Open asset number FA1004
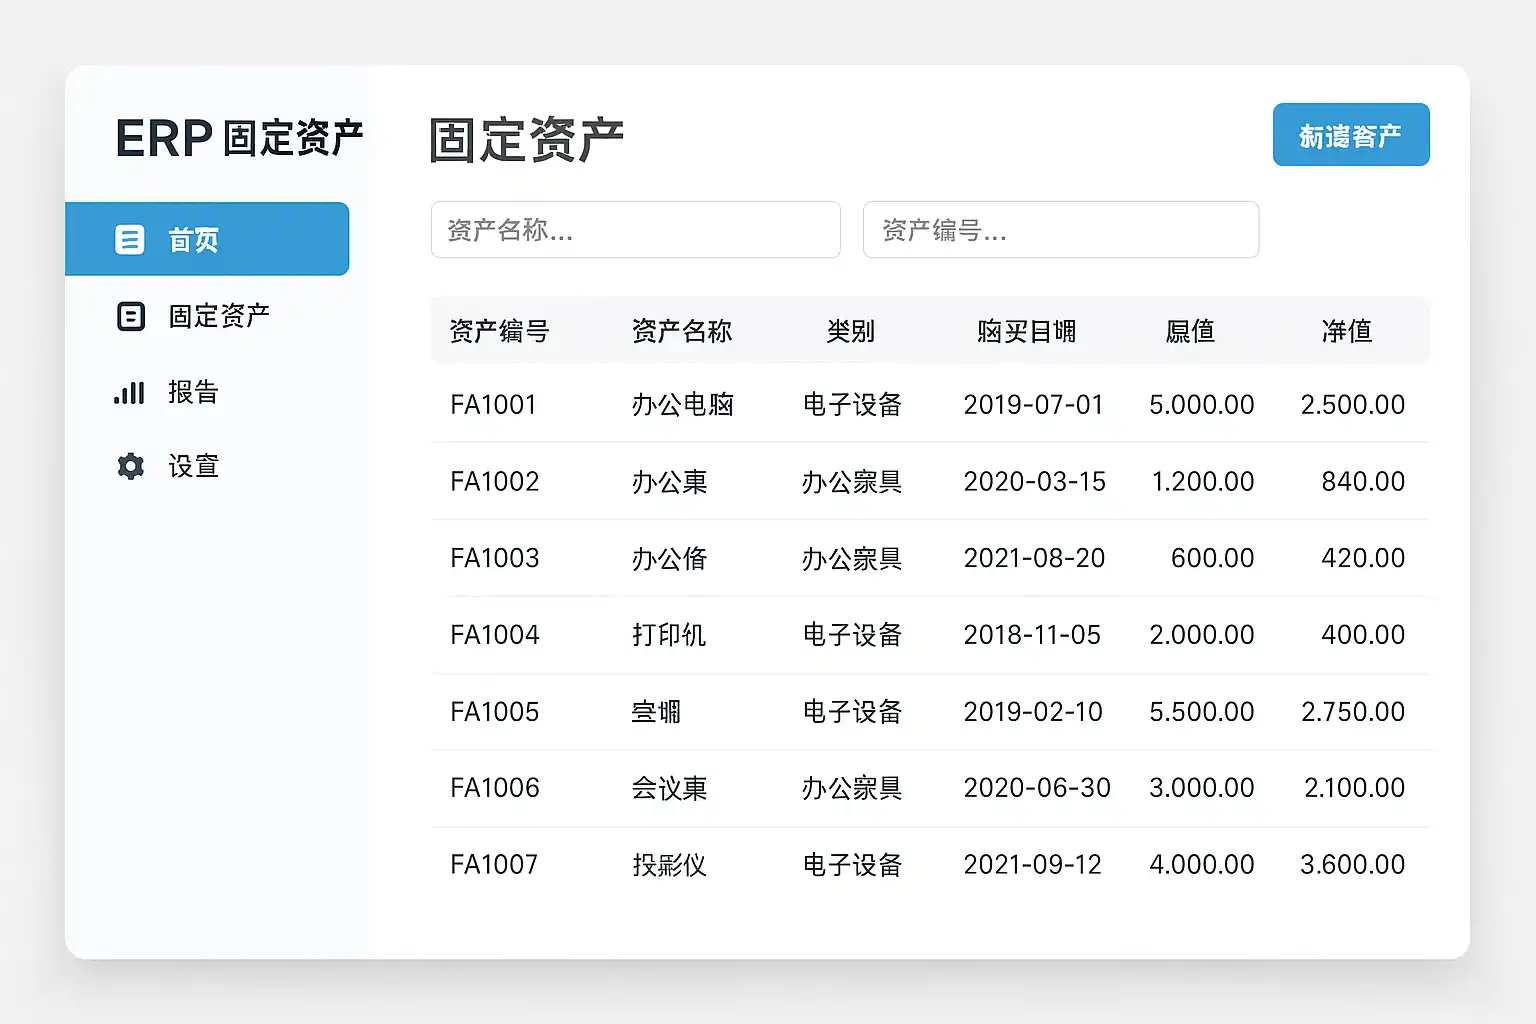The image size is (1536, 1024). (495, 635)
